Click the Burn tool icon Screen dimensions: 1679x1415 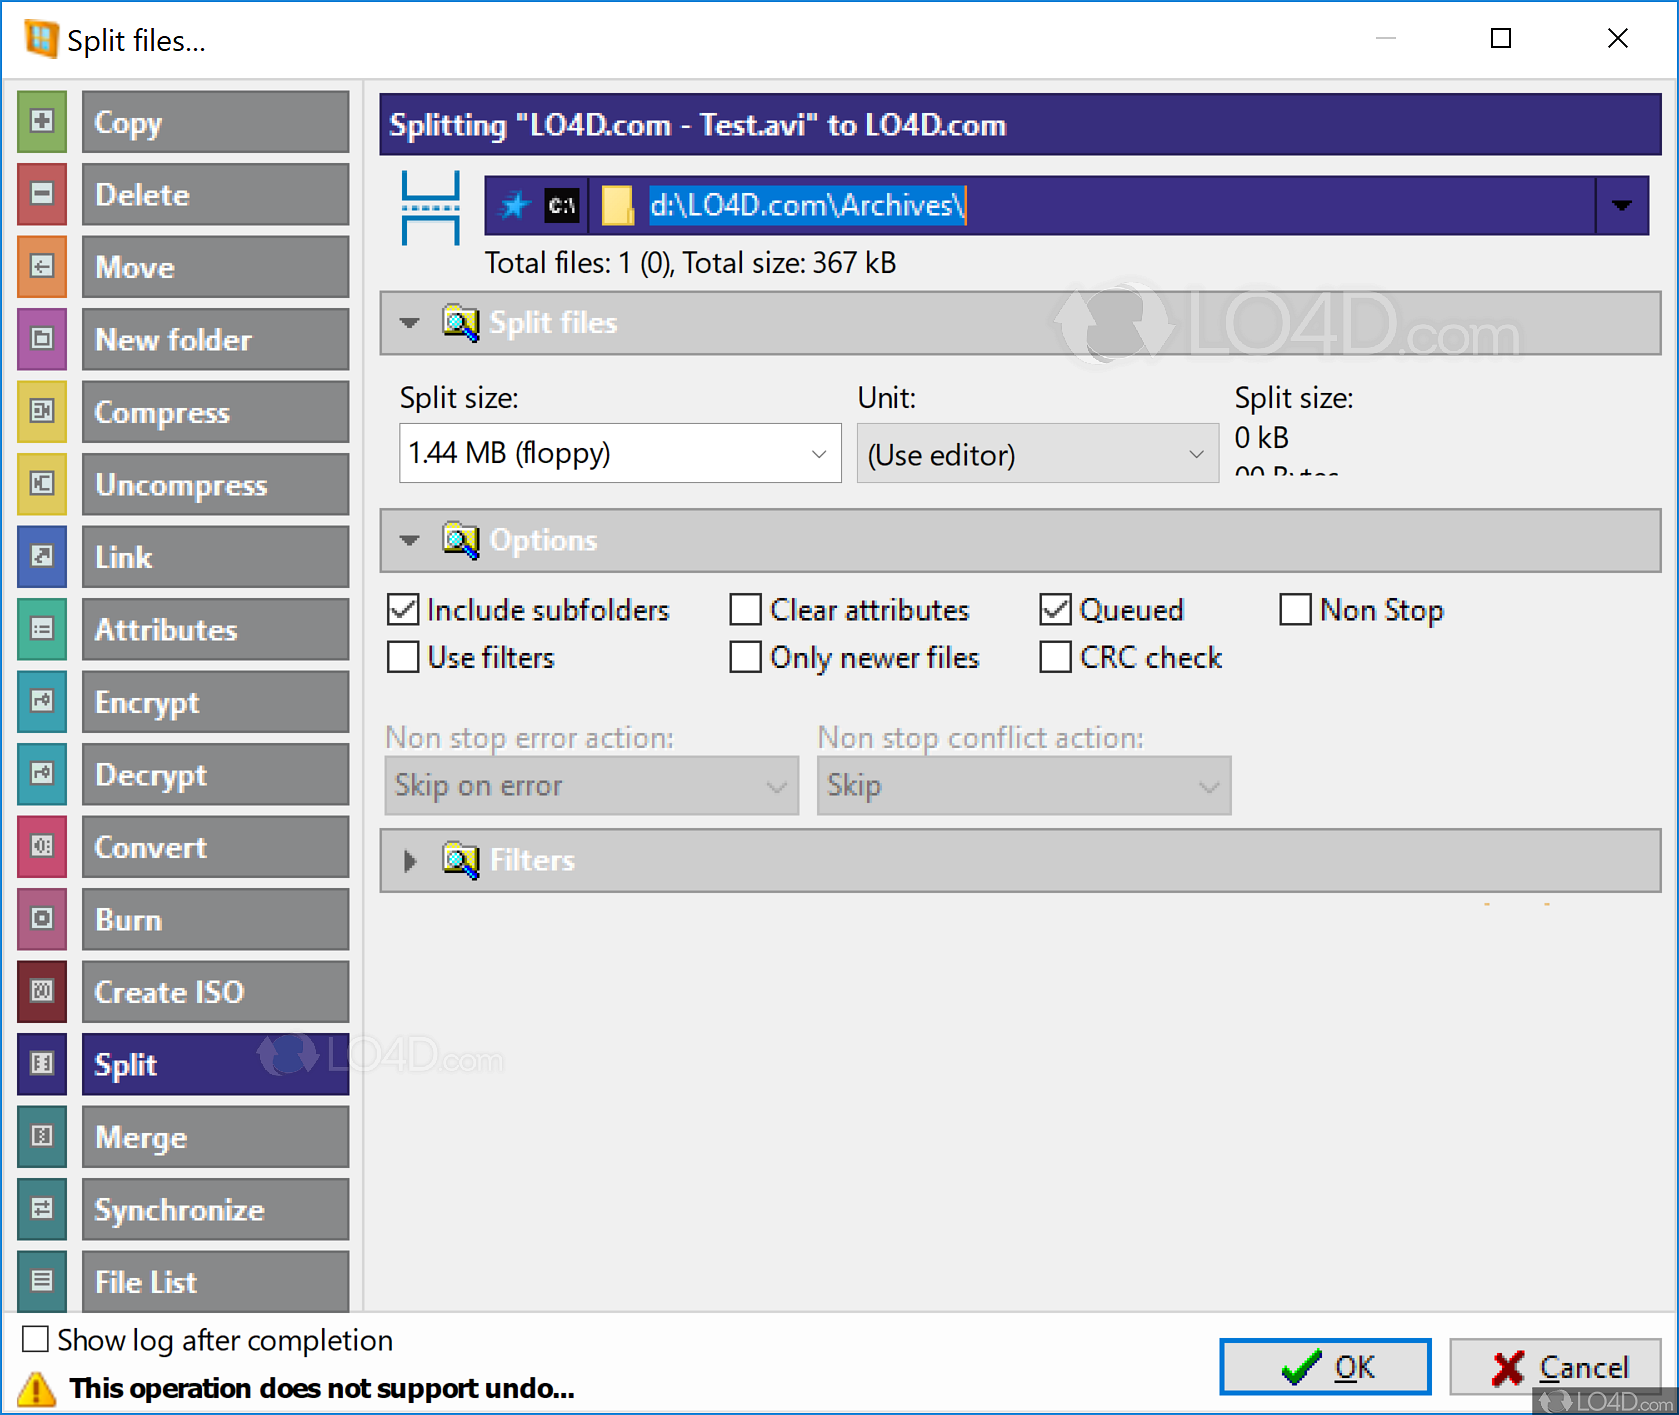41,919
